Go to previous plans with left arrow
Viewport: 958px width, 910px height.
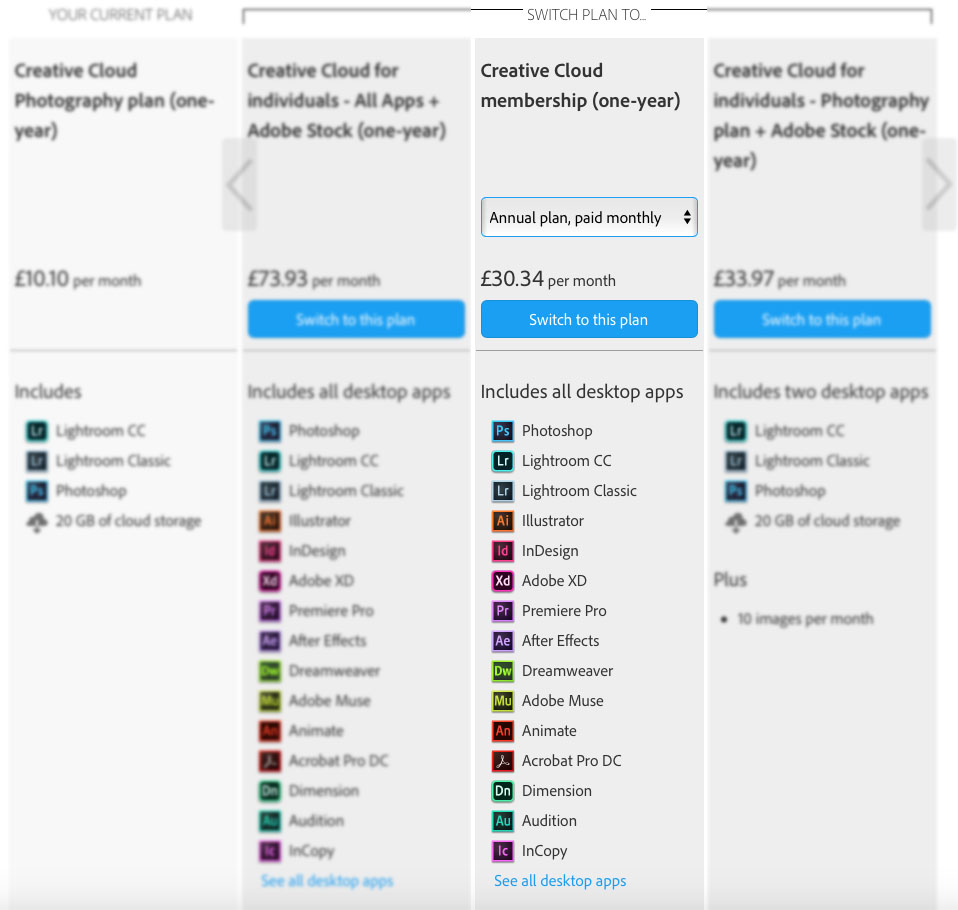[240, 184]
